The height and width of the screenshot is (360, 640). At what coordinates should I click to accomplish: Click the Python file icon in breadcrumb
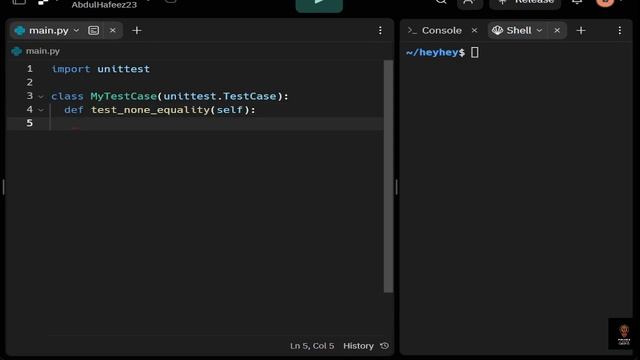click(17, 51)
